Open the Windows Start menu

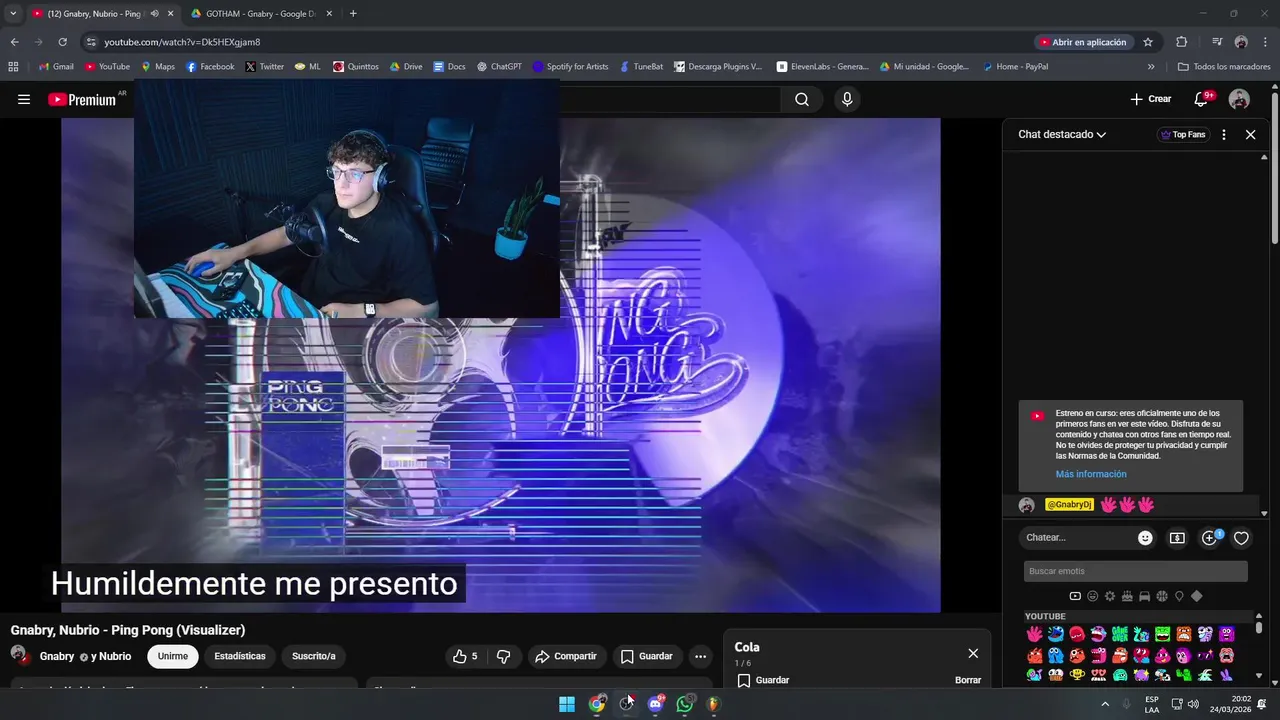(567, 704)
